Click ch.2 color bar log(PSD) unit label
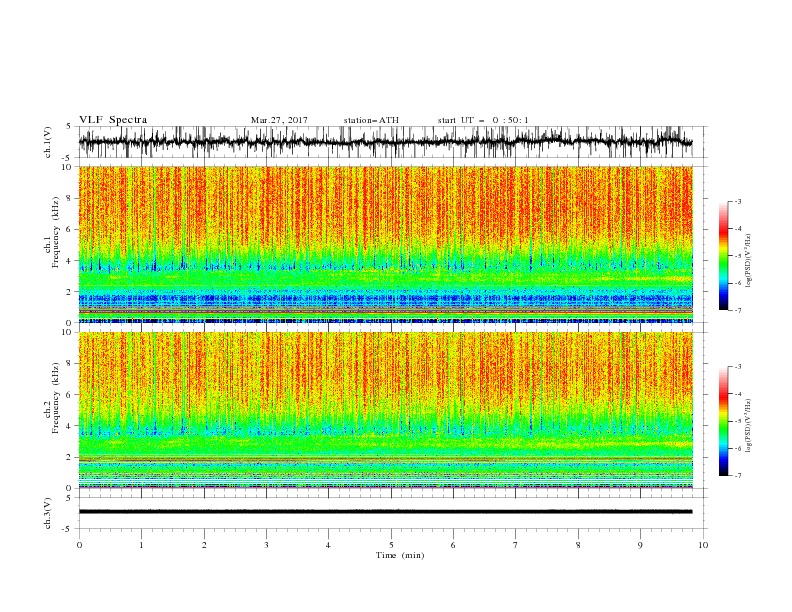The width and height of the screenshot is (792, 612). 749,426
